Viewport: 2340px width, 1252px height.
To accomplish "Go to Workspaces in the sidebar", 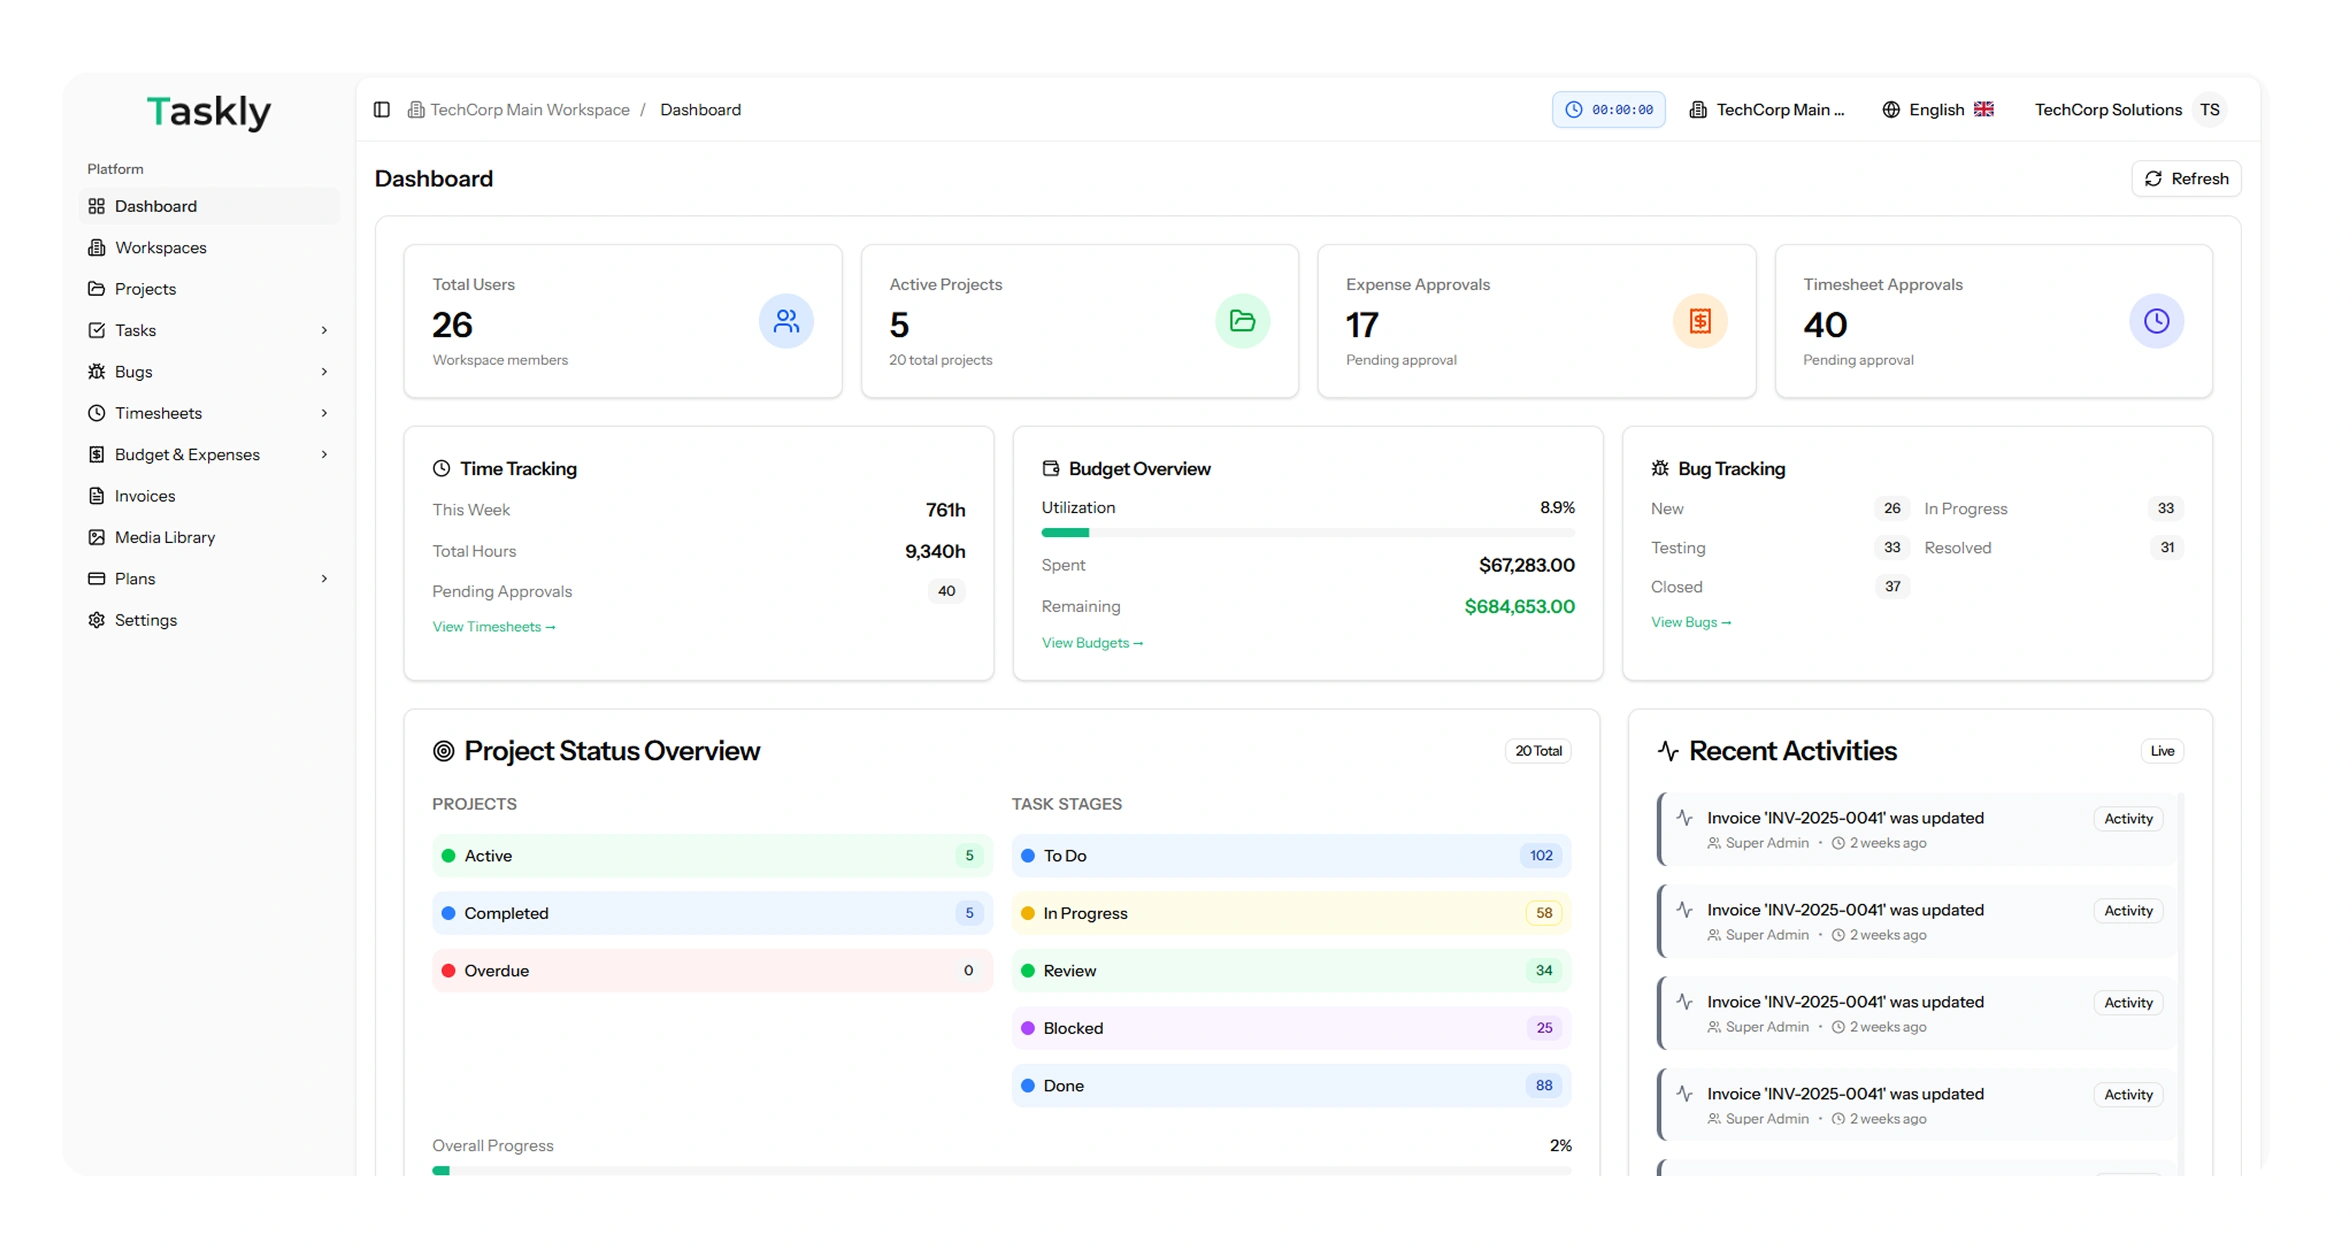I will (x=209, y=247).
